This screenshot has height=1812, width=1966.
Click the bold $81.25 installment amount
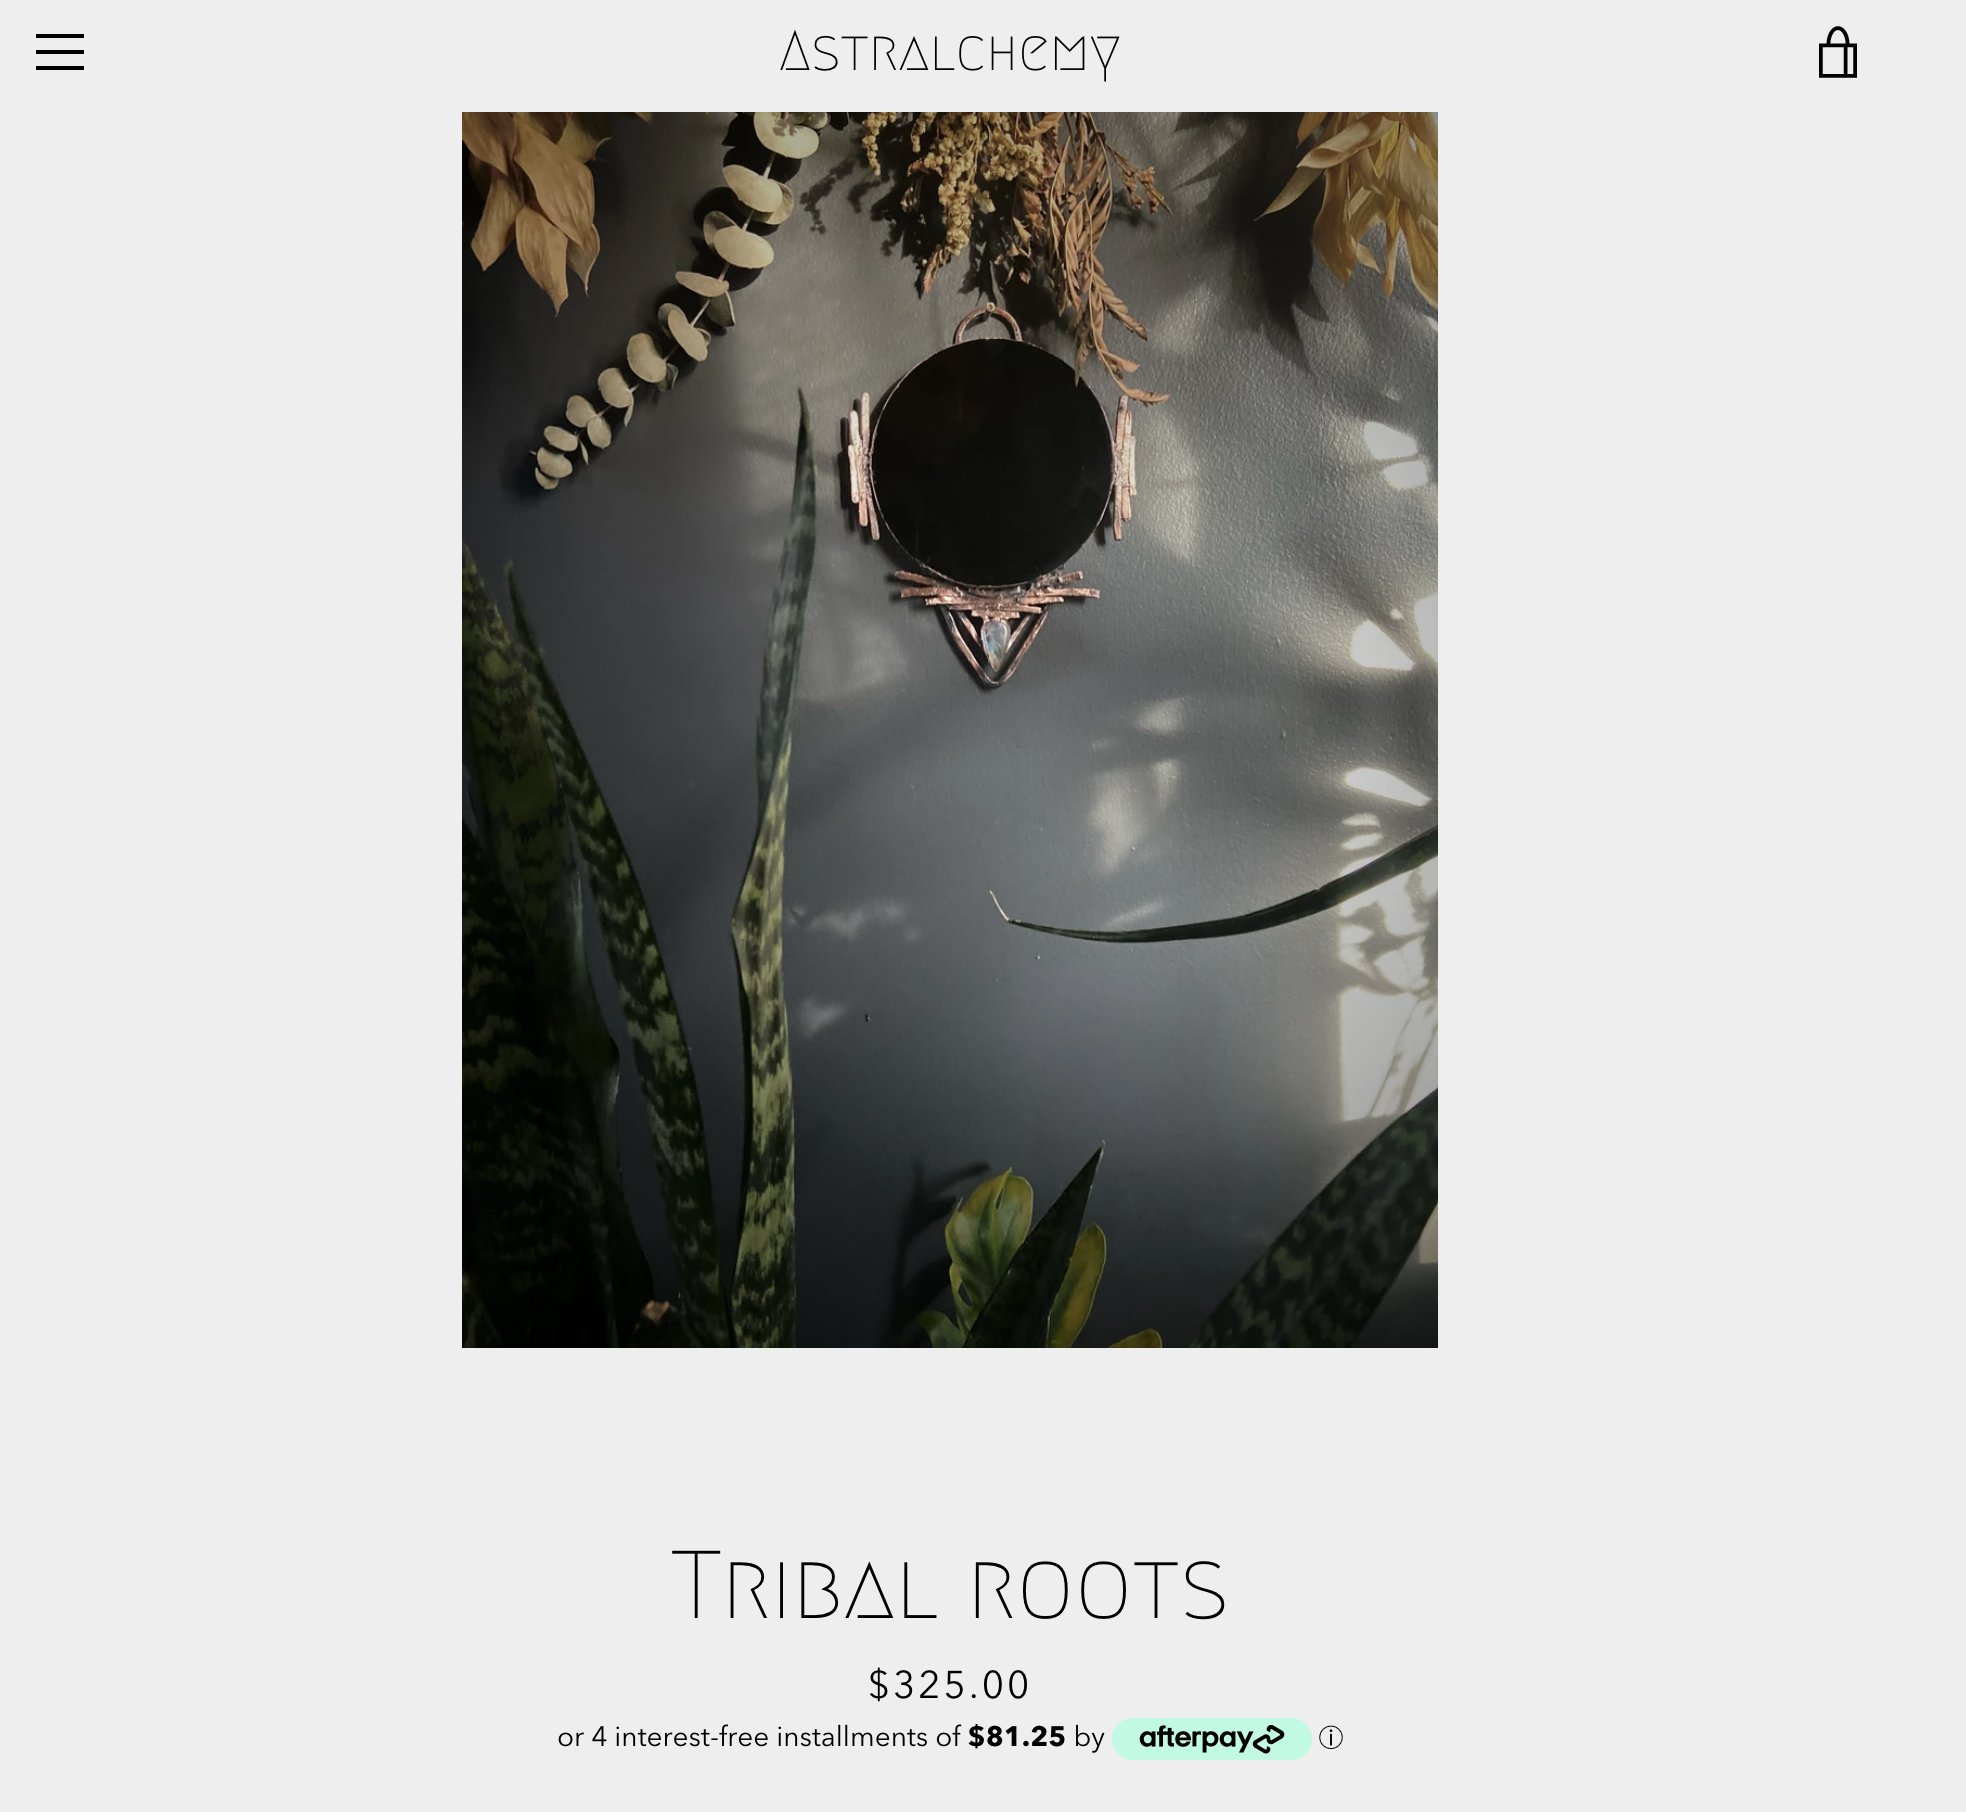(x=1016, y=1737)
